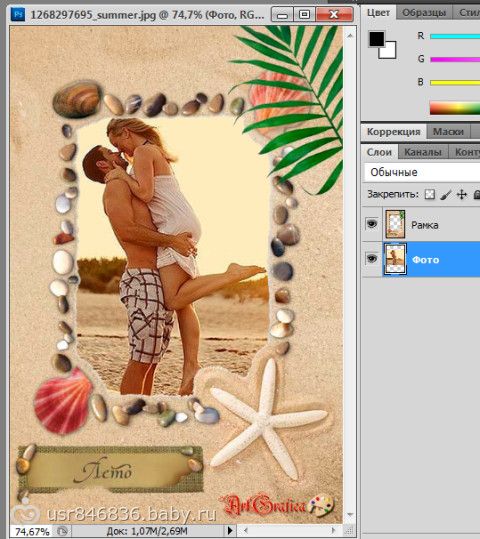The image size is (480, 539).
Task: Click the color spectrum ramp bar
Action: [455, 108]
